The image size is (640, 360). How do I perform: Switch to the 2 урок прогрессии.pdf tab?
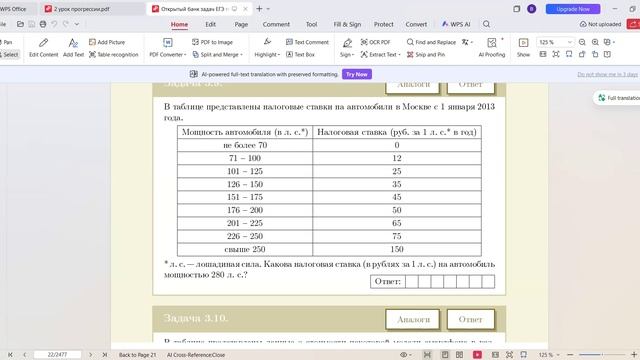coord(82,9)
